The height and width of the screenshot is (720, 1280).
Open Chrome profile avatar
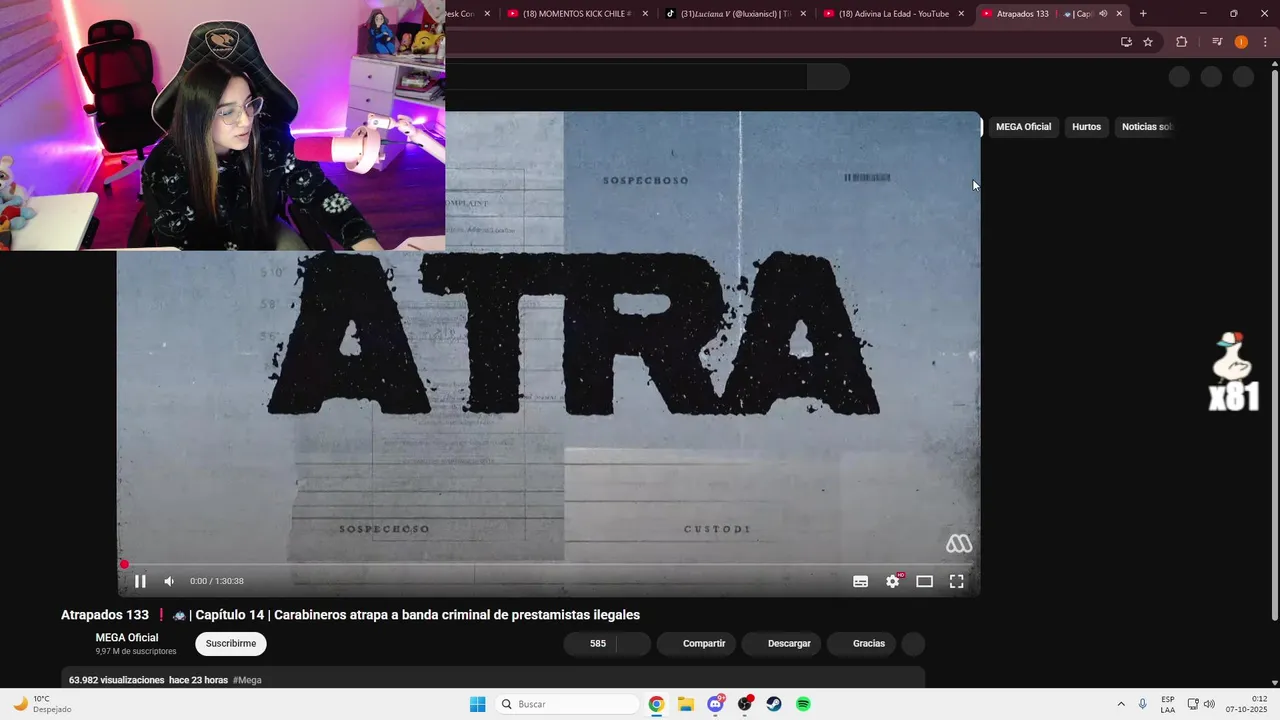click(x=1241, y=42)
